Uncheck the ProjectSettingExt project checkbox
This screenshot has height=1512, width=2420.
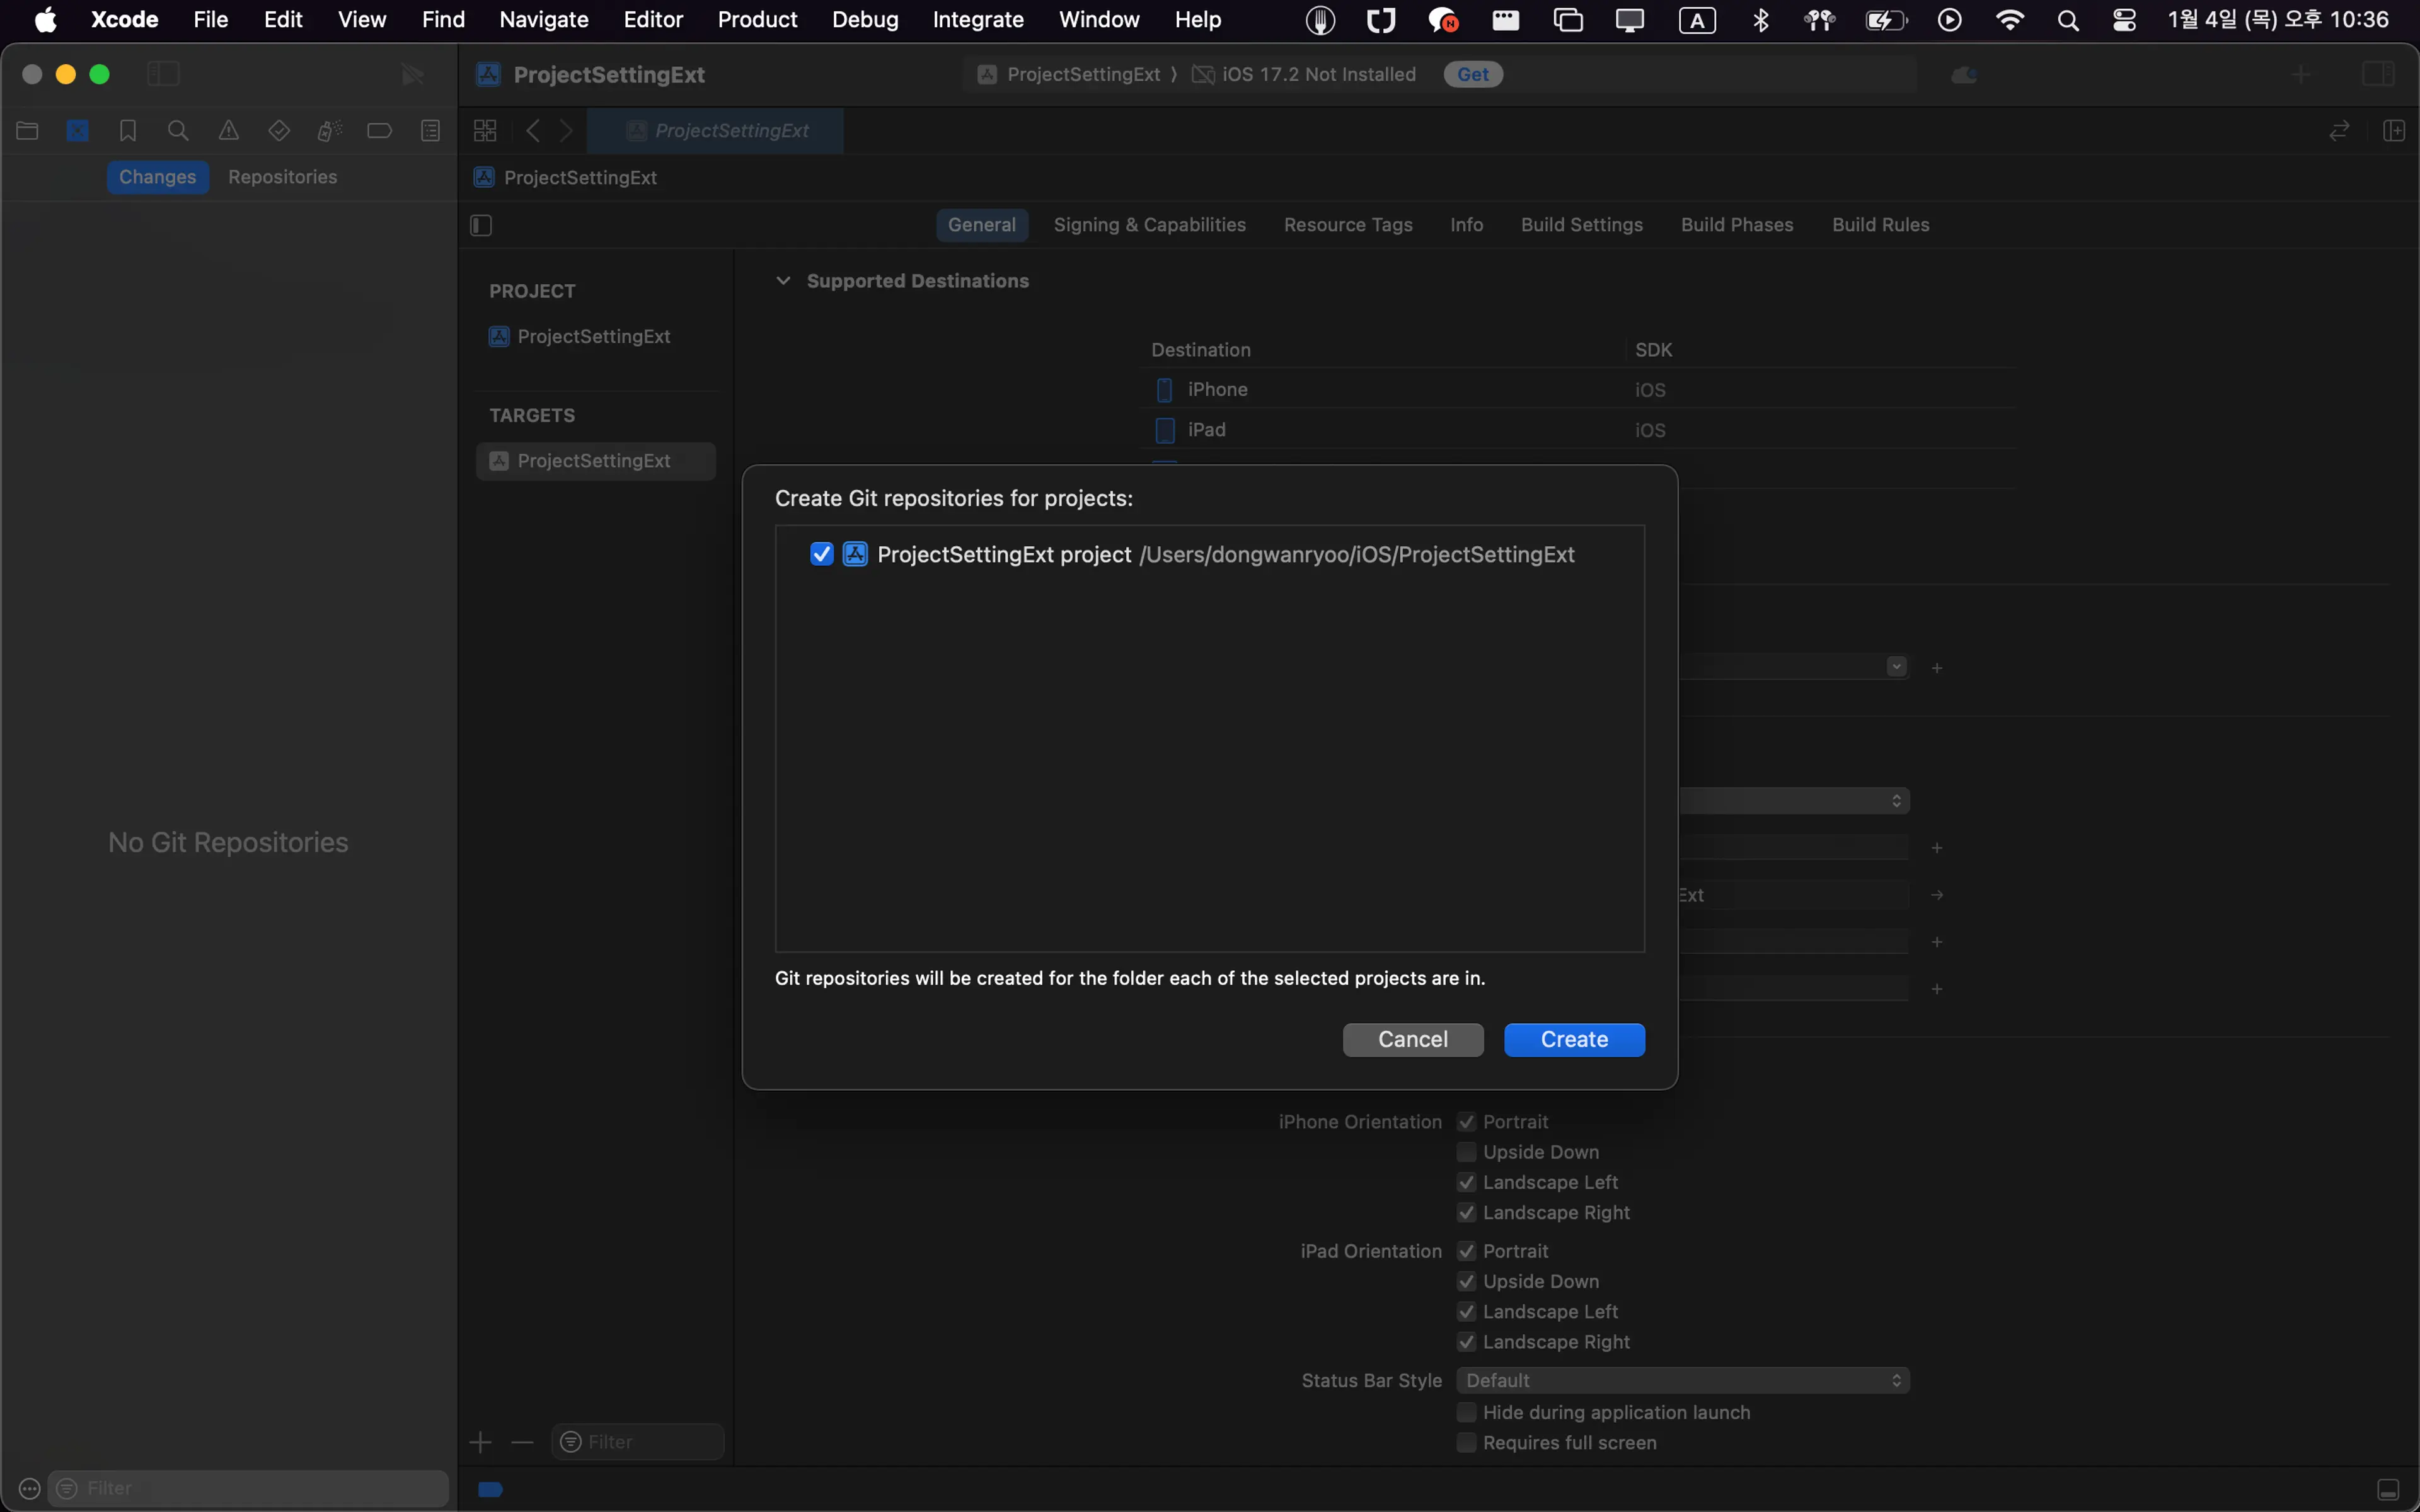[821, 554]
